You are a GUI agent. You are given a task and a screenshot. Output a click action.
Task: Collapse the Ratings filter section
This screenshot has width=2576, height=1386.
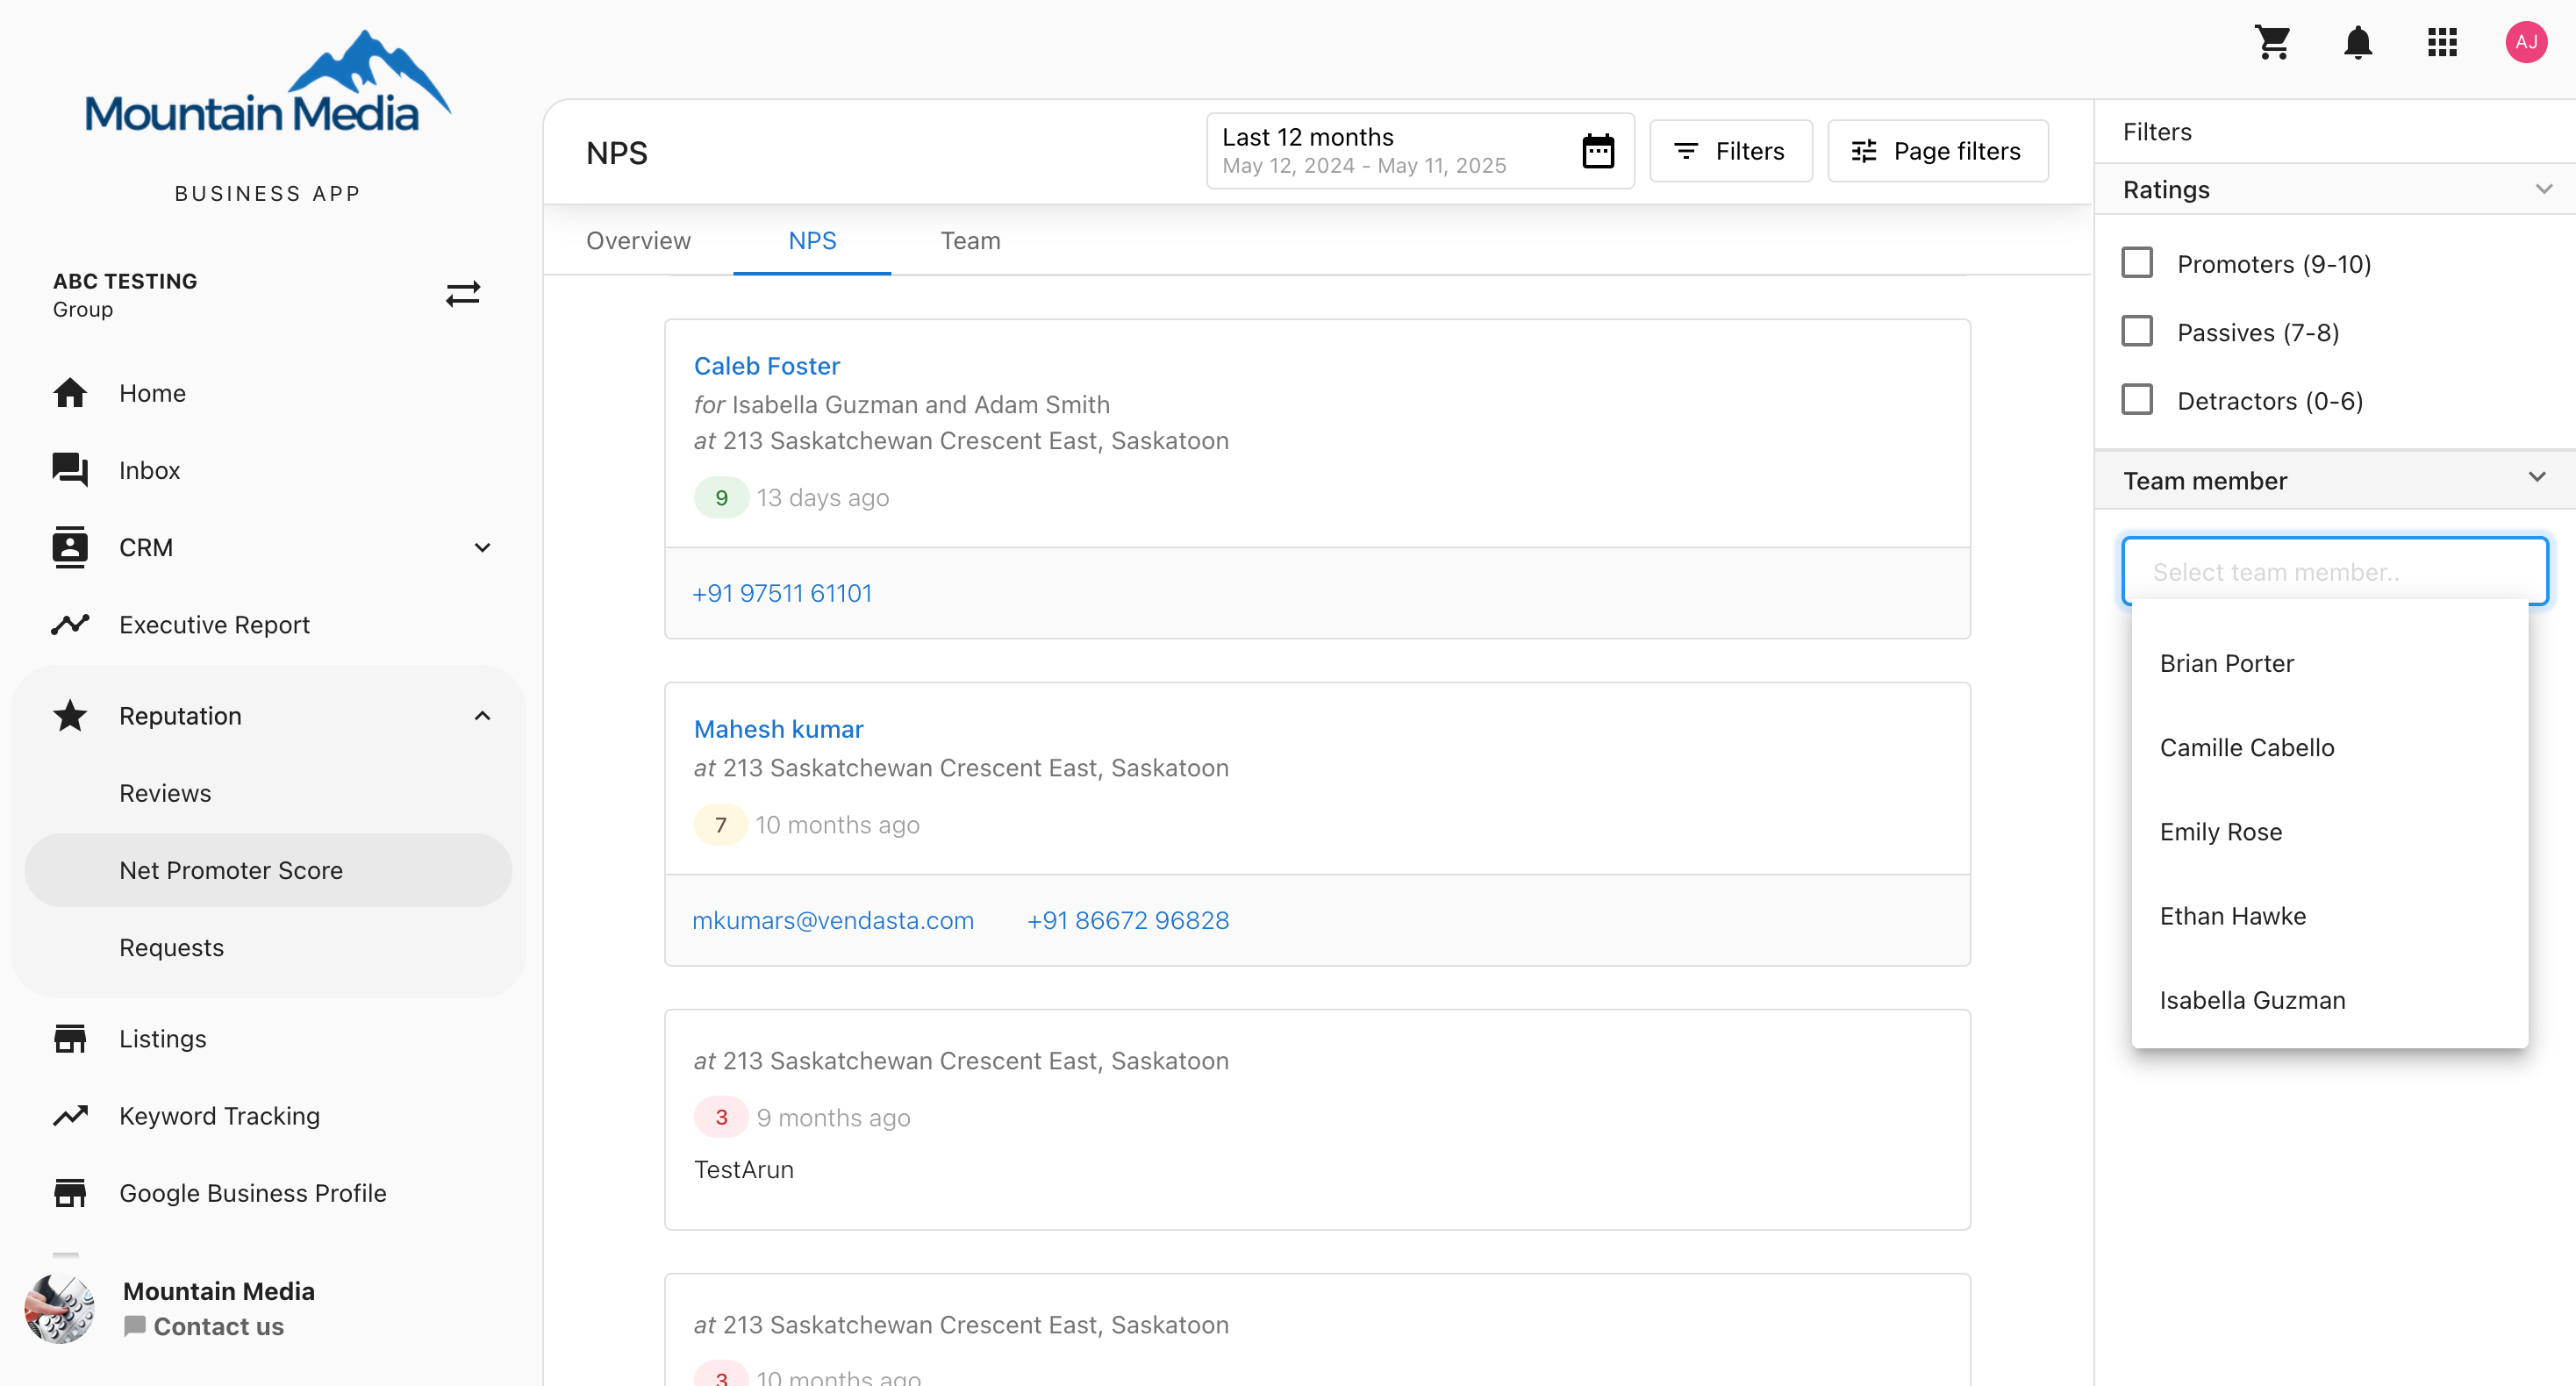pos(2544,189)
